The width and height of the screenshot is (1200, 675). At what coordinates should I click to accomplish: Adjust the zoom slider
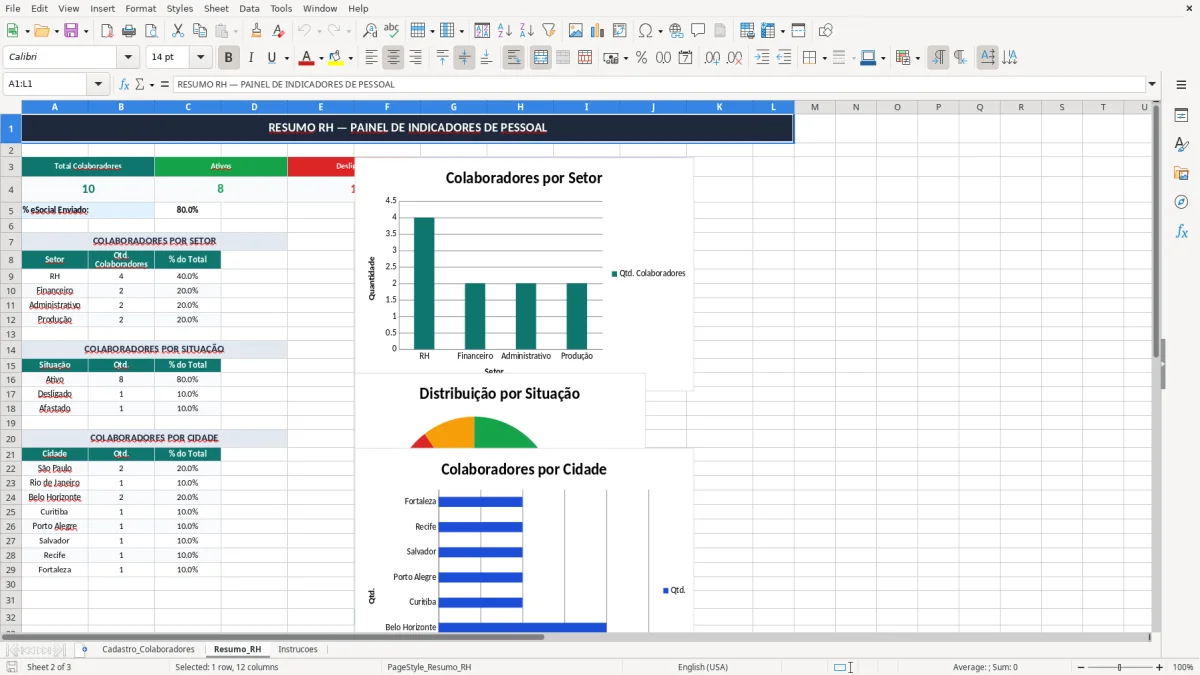[1119, 667]
